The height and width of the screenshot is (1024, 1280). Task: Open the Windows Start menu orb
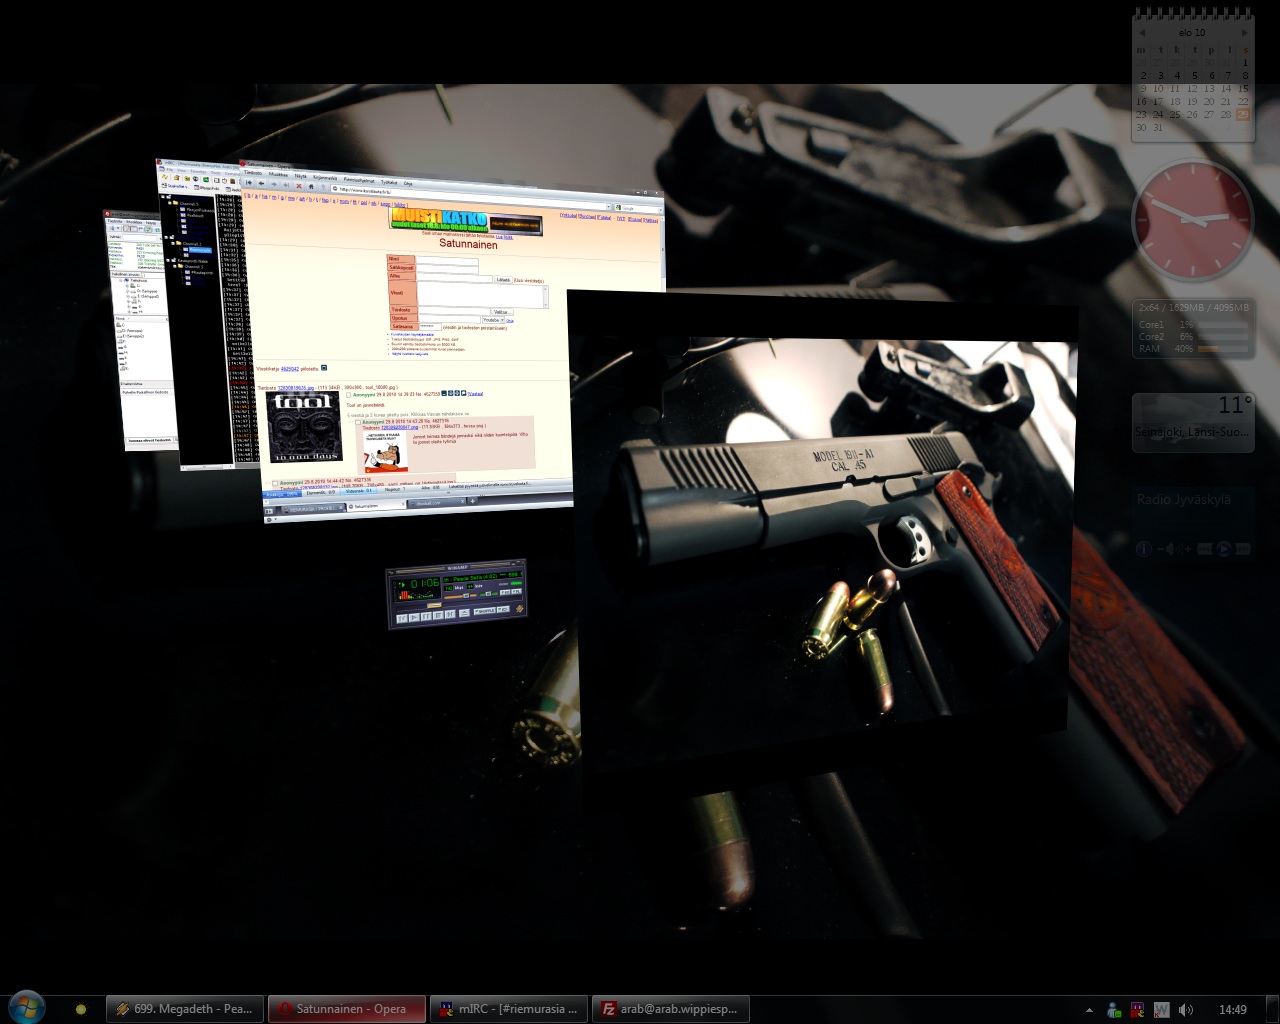26,1007
